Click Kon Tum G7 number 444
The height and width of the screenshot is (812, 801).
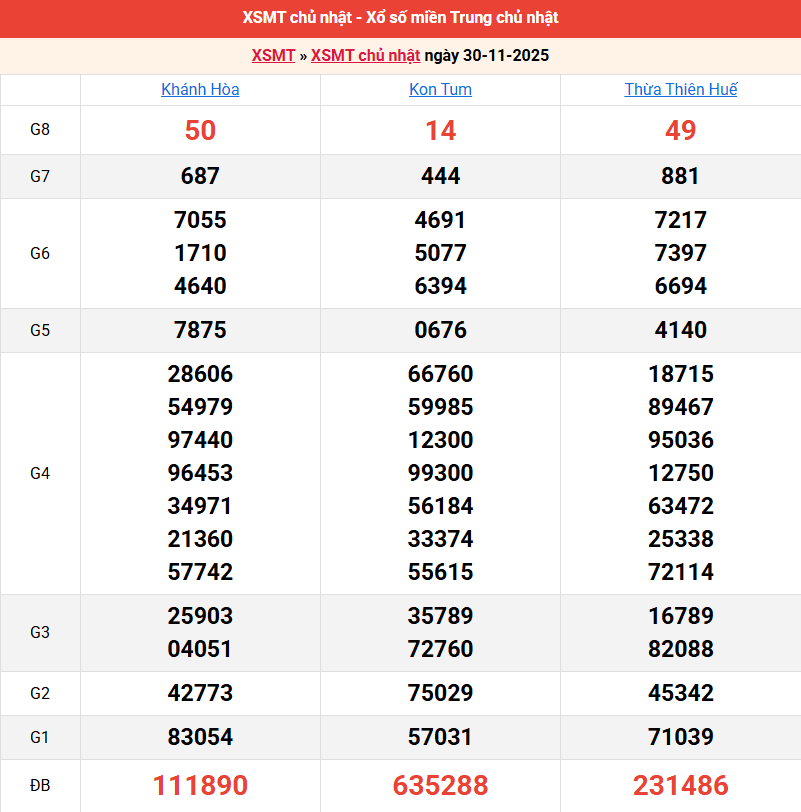click(440, 176)
